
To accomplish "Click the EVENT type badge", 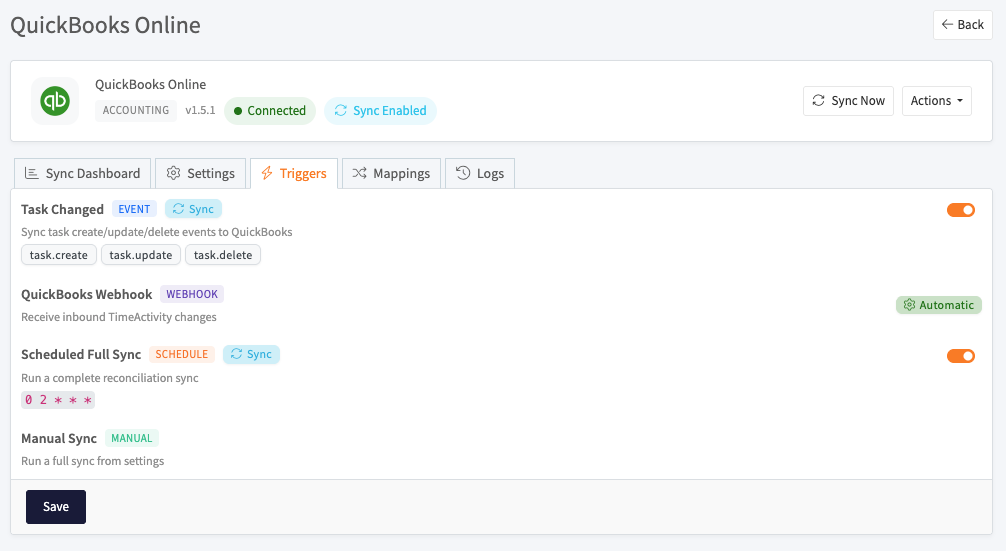I will pos(134,209).
